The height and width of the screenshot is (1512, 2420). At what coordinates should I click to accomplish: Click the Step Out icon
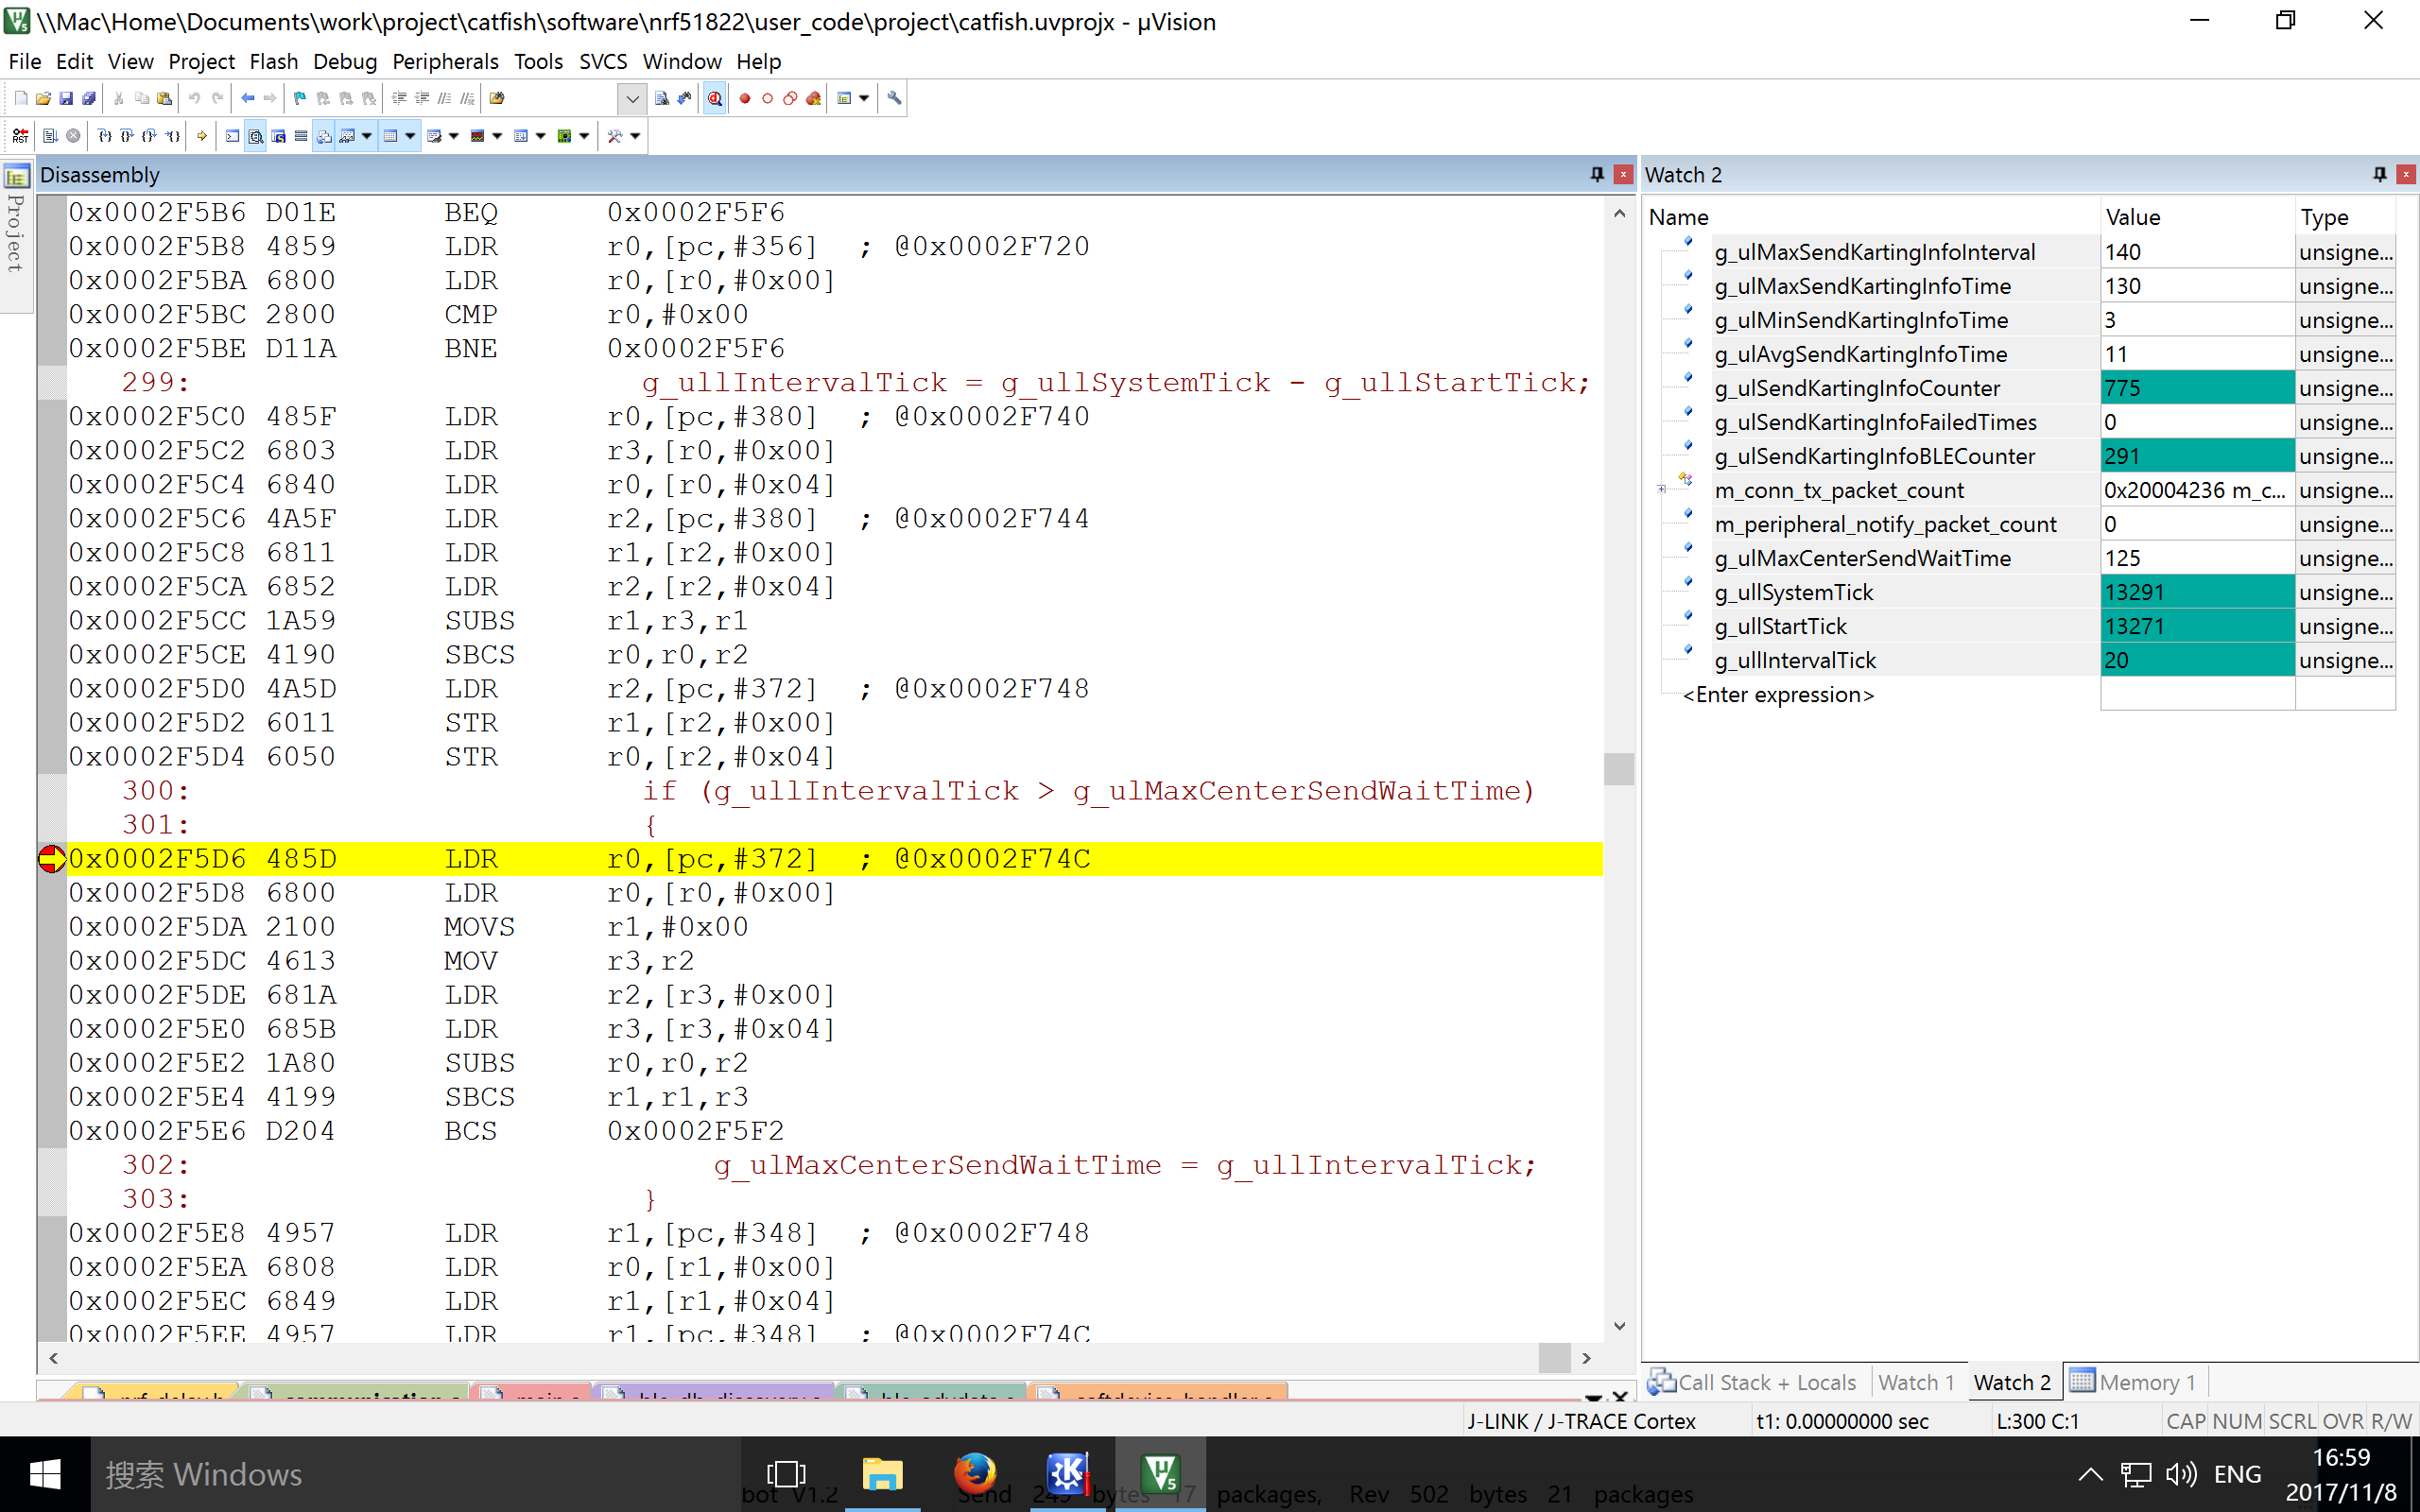click(150, 136)
